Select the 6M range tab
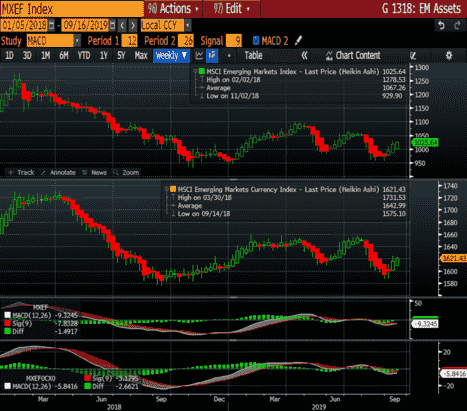The image size is (467, 411). [x=64, y=55]
